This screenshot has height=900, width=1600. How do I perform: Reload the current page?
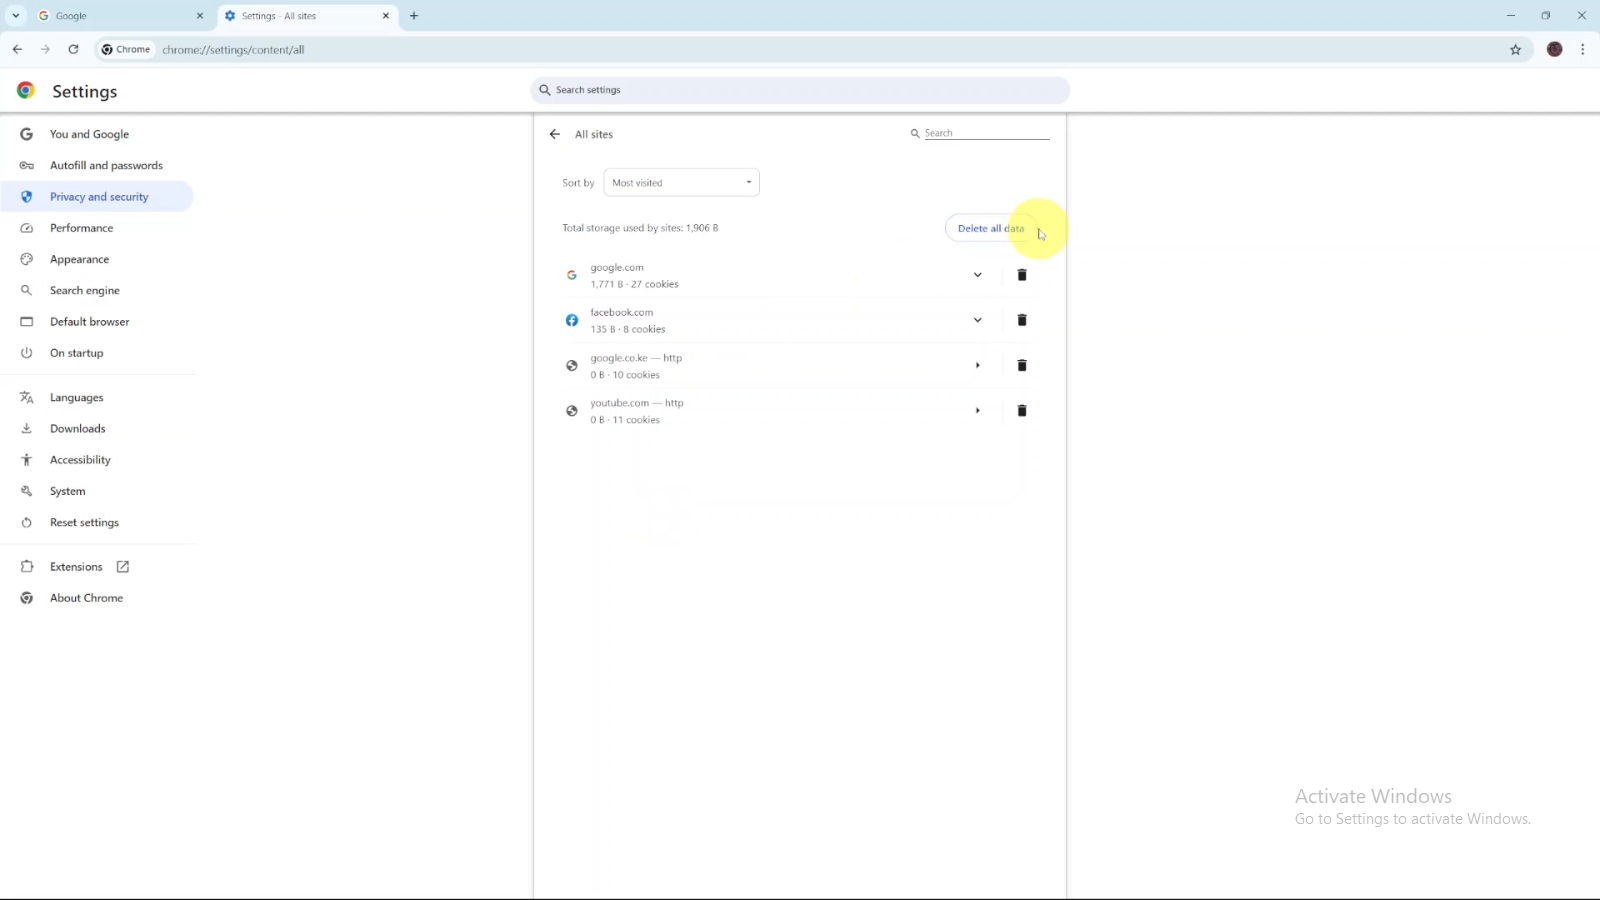tap(73, 49)
